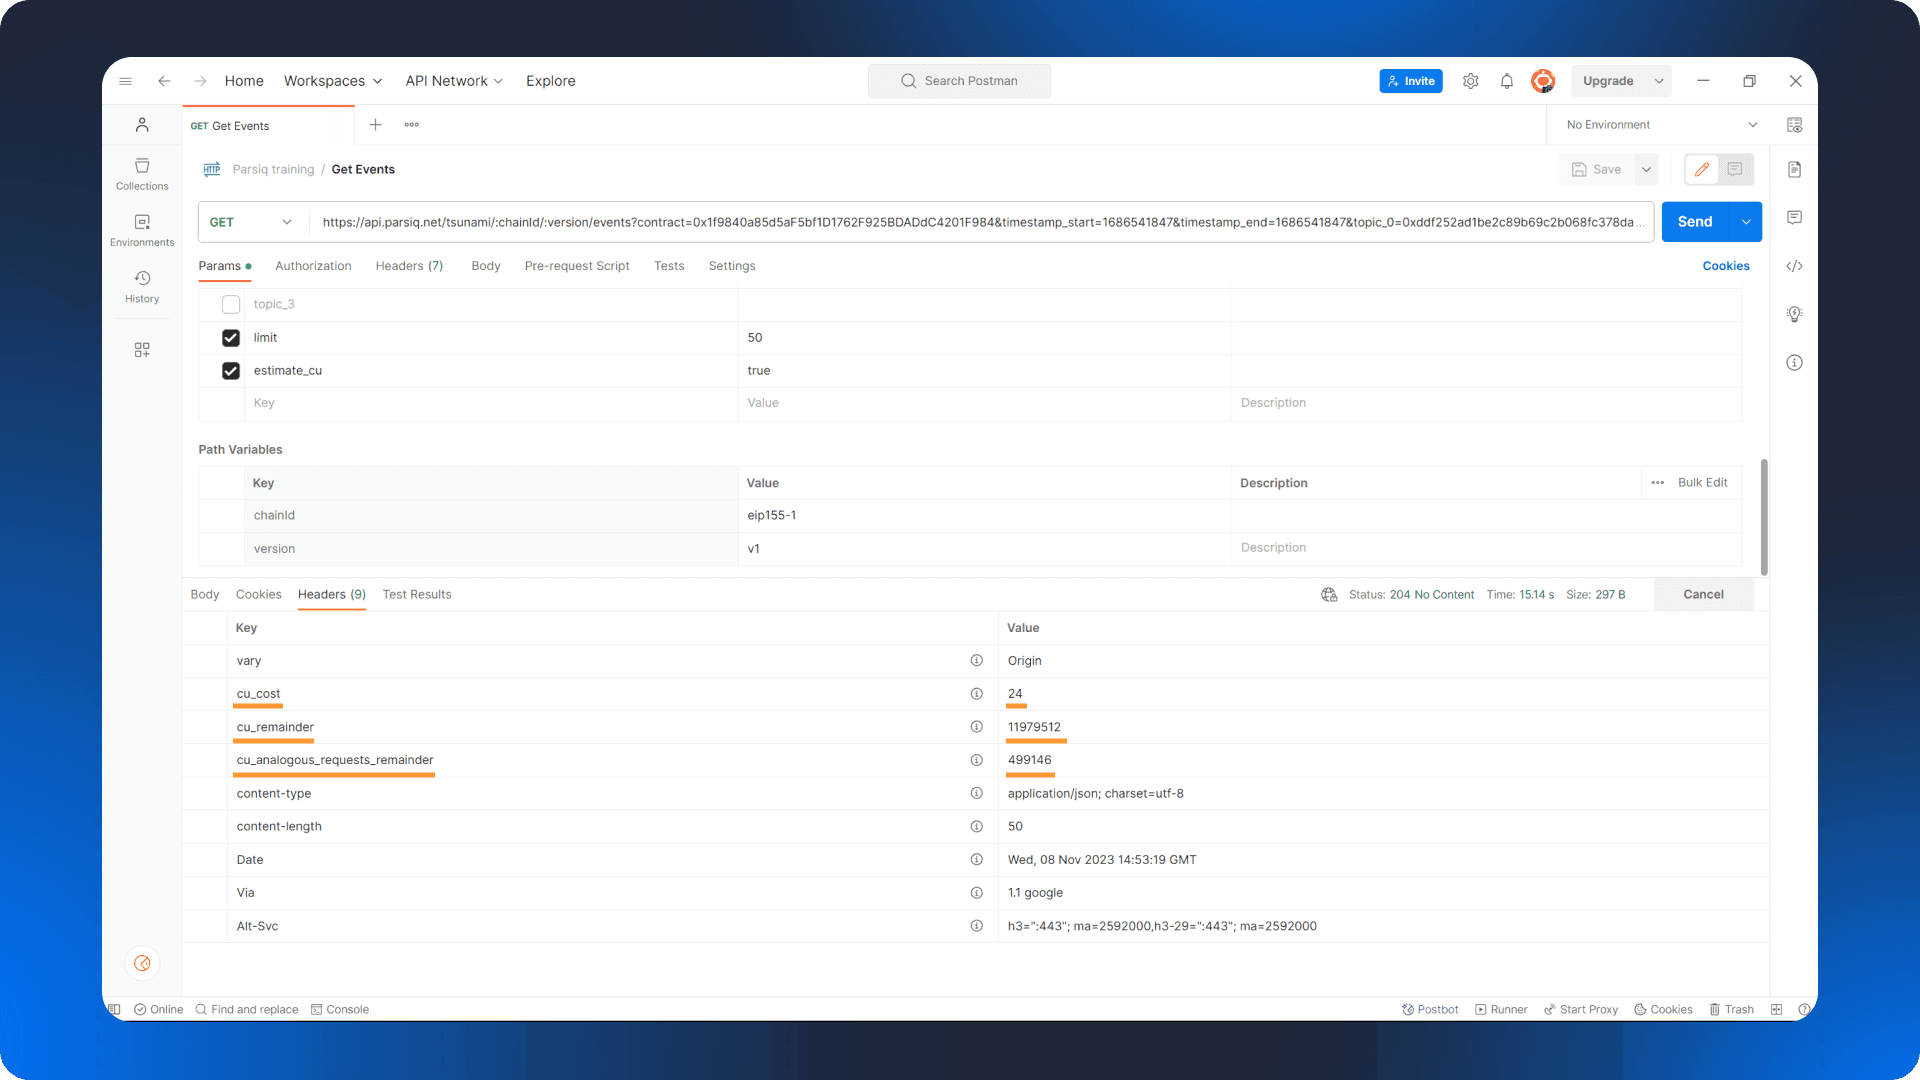
Task: Switch to edit mode pencil icon
Action: tap(1702, 169)
